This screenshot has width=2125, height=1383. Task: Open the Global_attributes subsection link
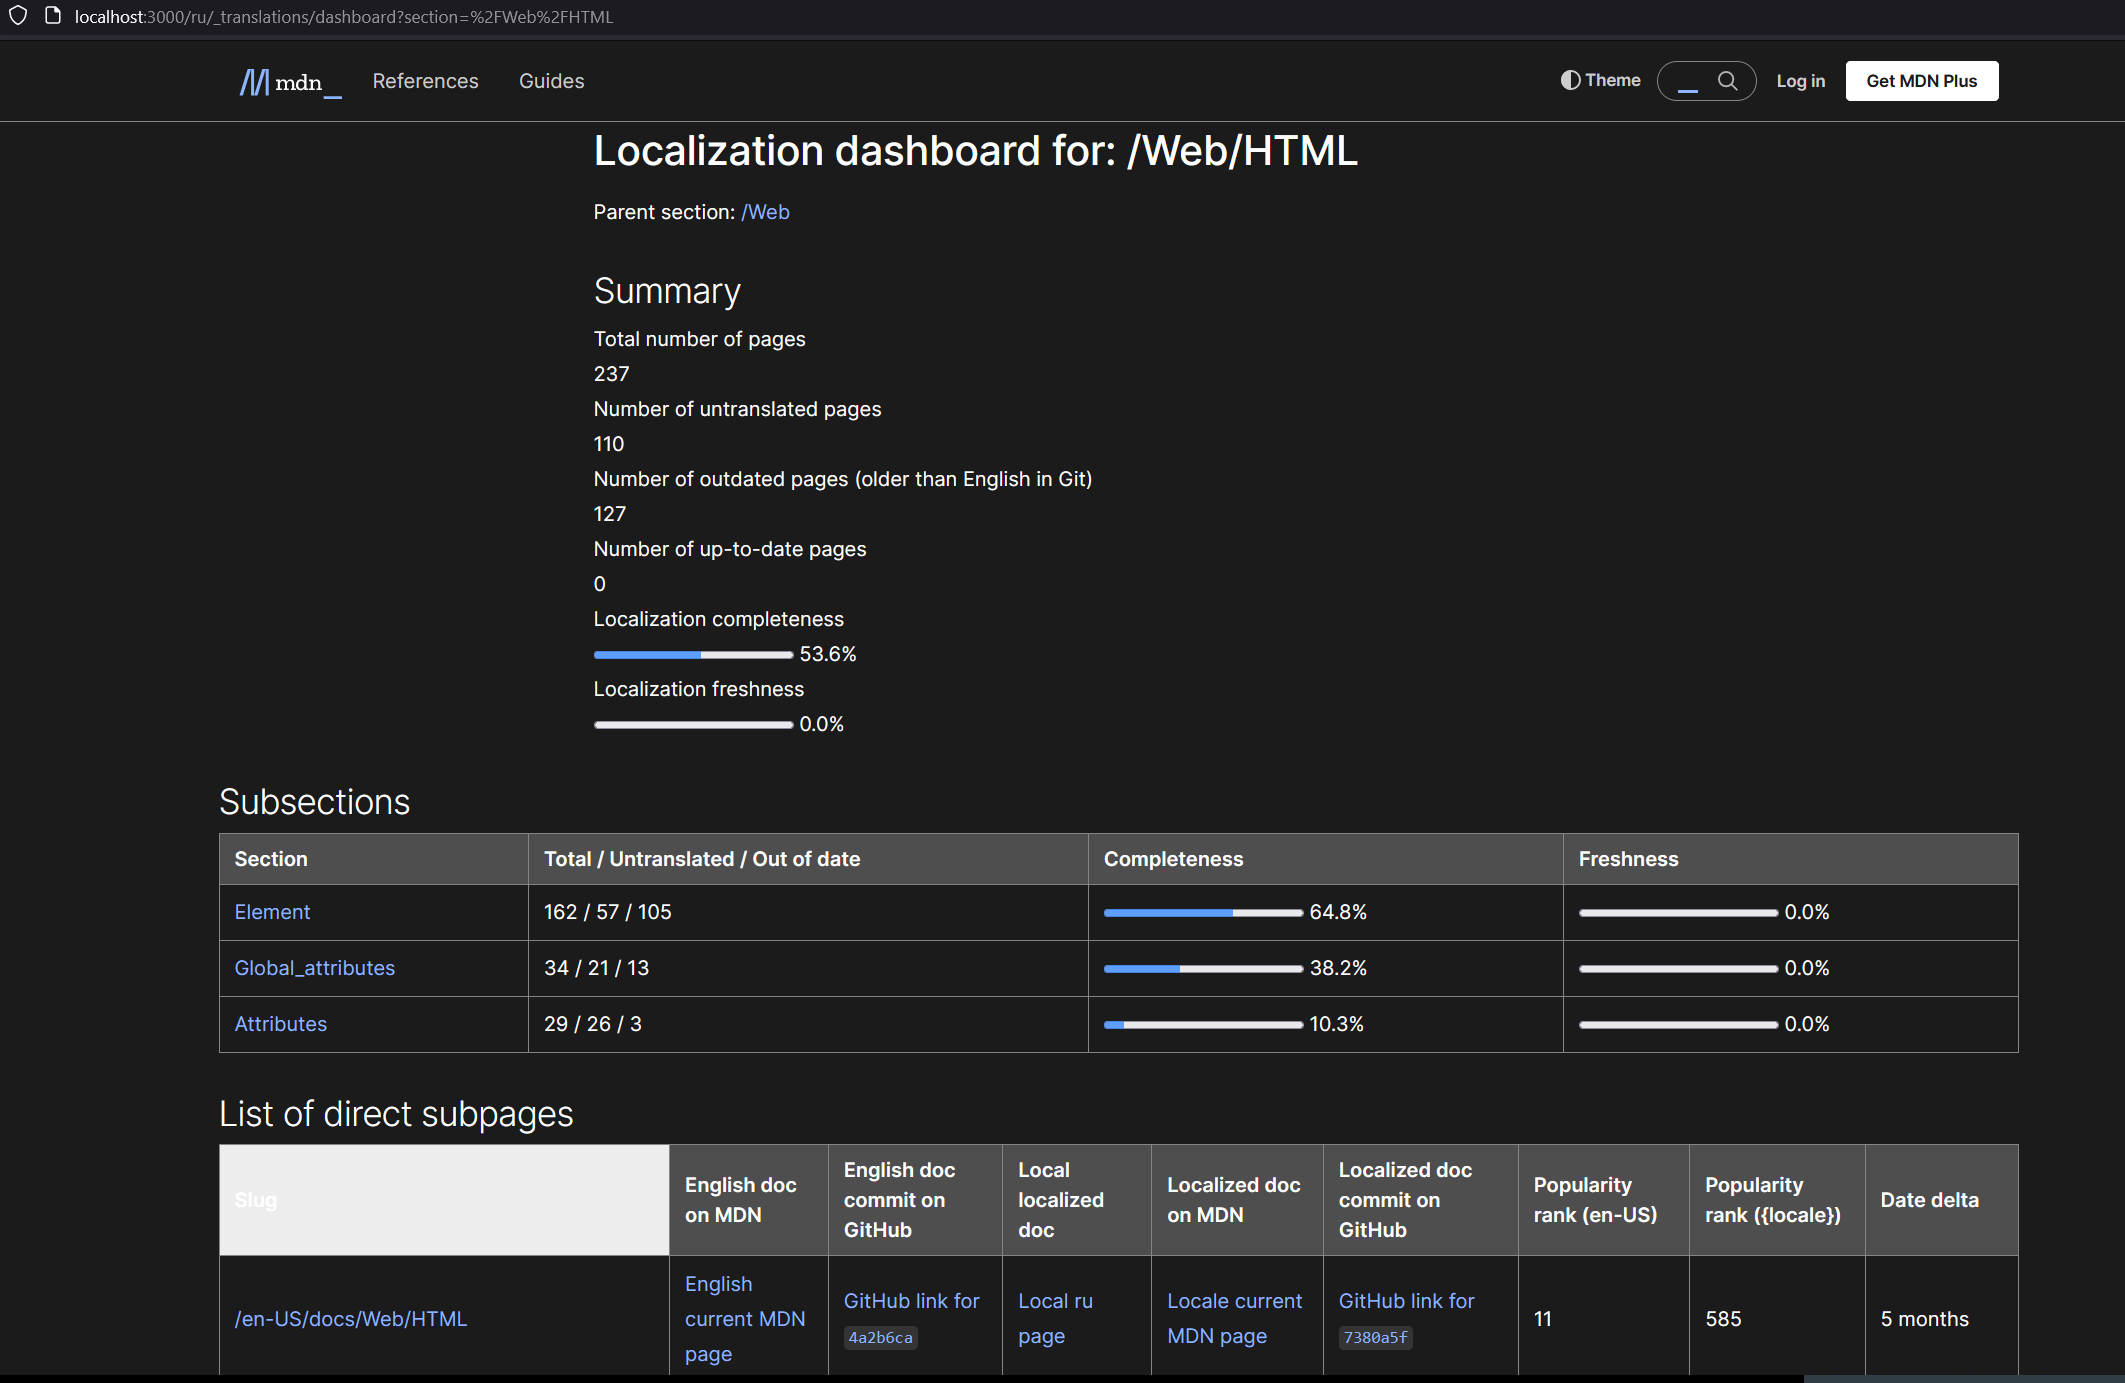click(x=314, y=968)
